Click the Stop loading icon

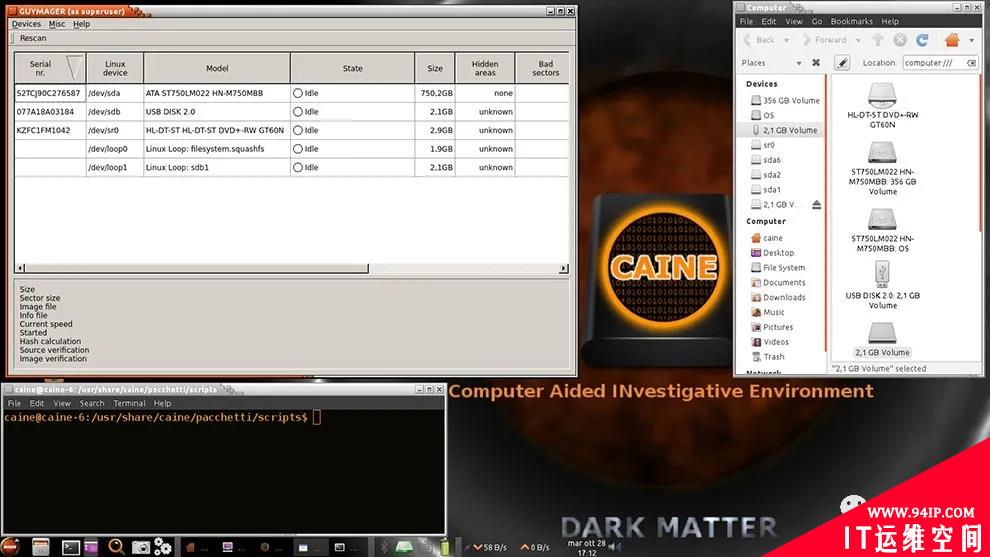(900, 40)
